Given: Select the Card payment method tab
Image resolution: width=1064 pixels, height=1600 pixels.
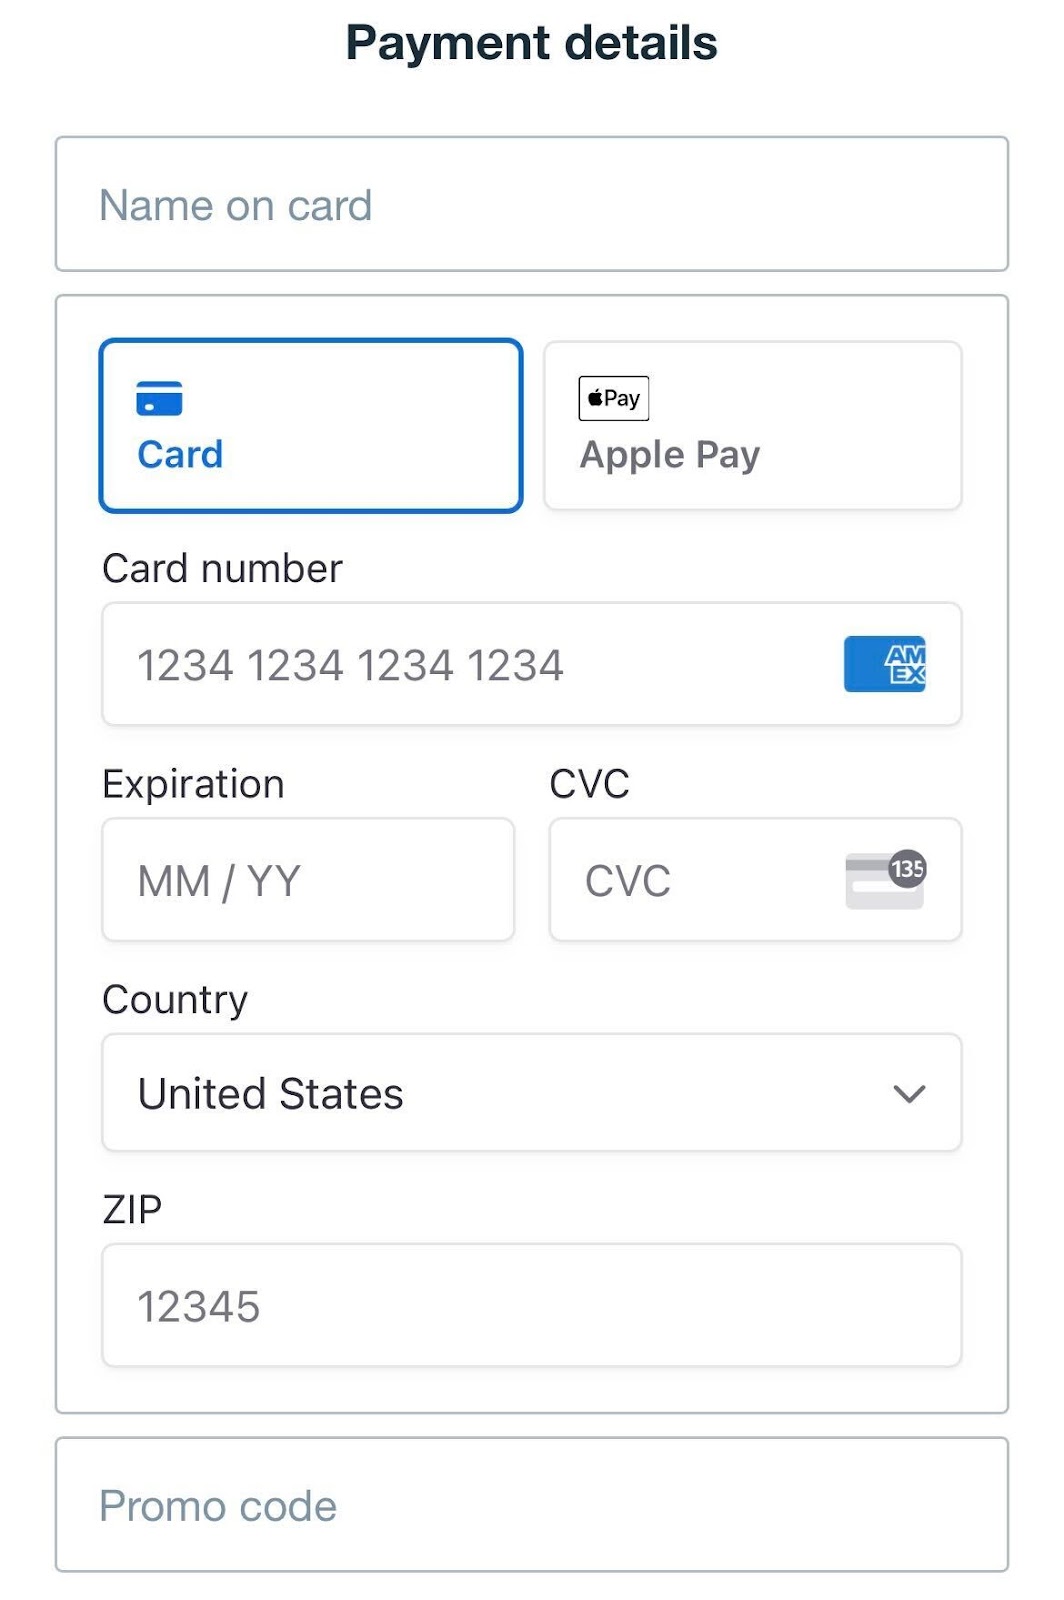Looking at the screenshot, I should [x=310, y=426].
